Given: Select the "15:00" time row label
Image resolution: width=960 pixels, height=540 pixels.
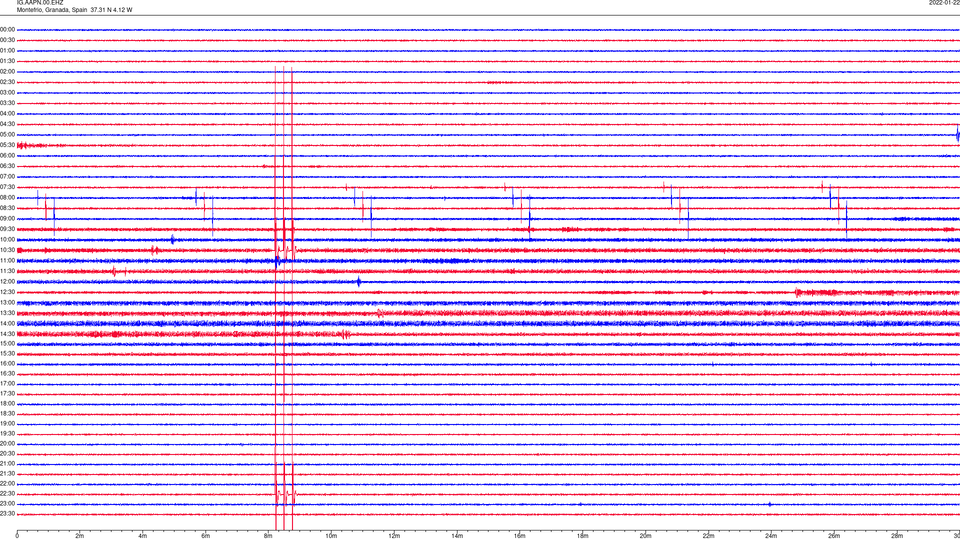Looking at the screenshot, I should (x=7, y=343).
